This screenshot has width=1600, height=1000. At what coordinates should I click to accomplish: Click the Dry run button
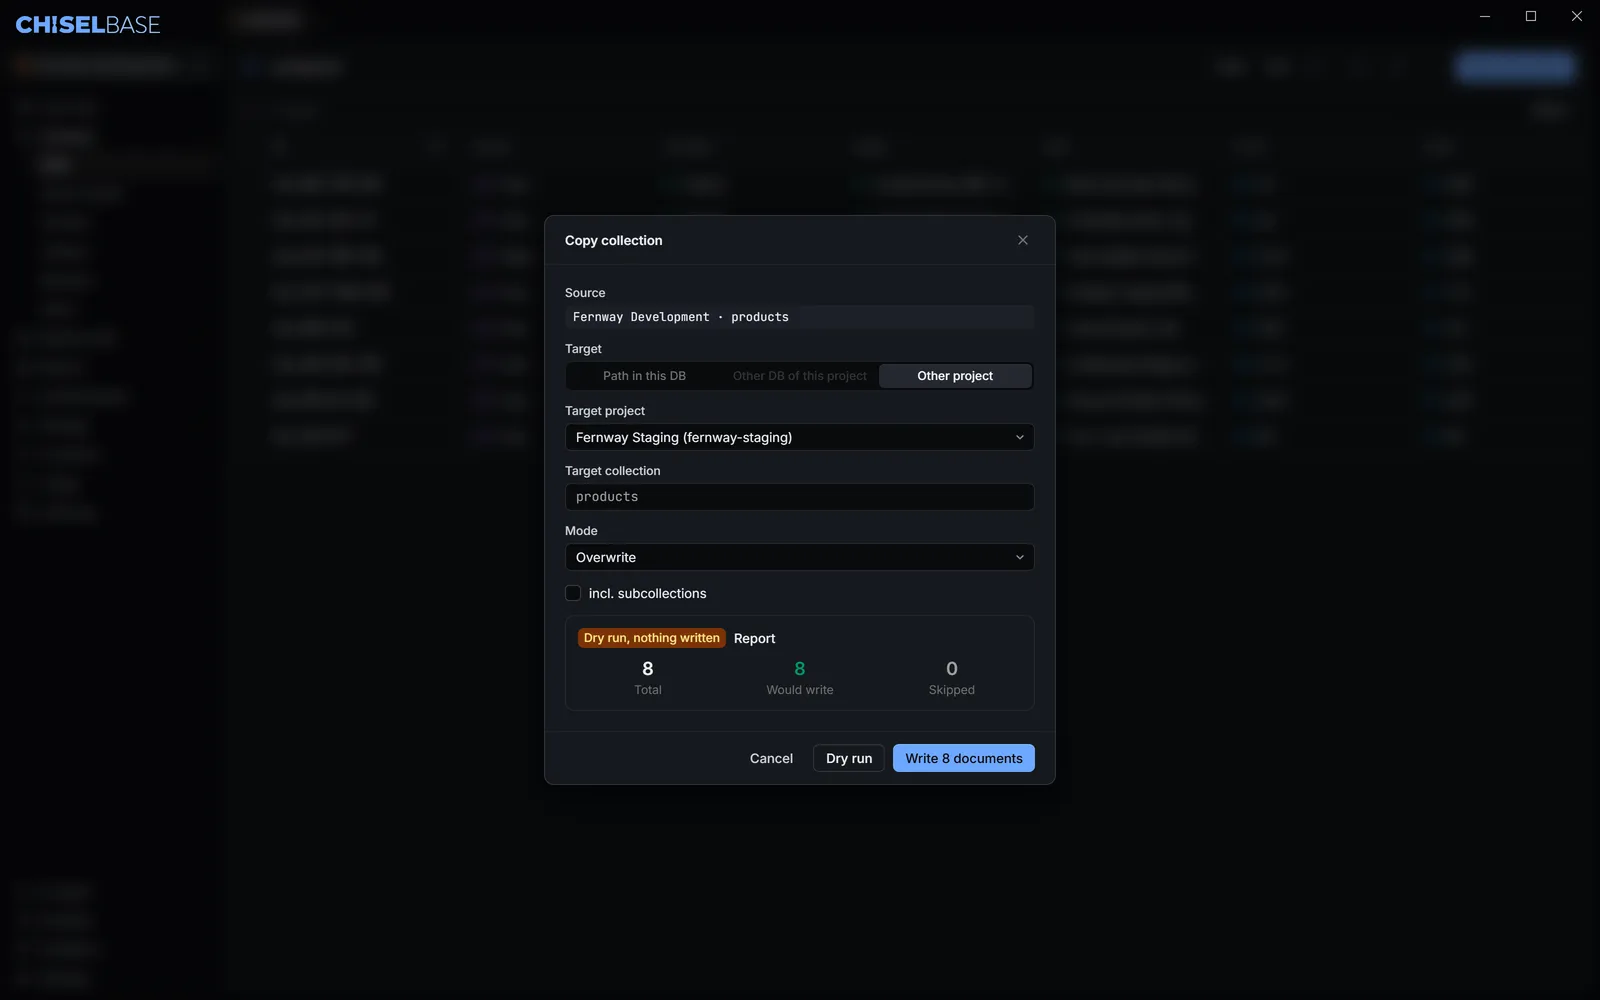pos(849,758)
